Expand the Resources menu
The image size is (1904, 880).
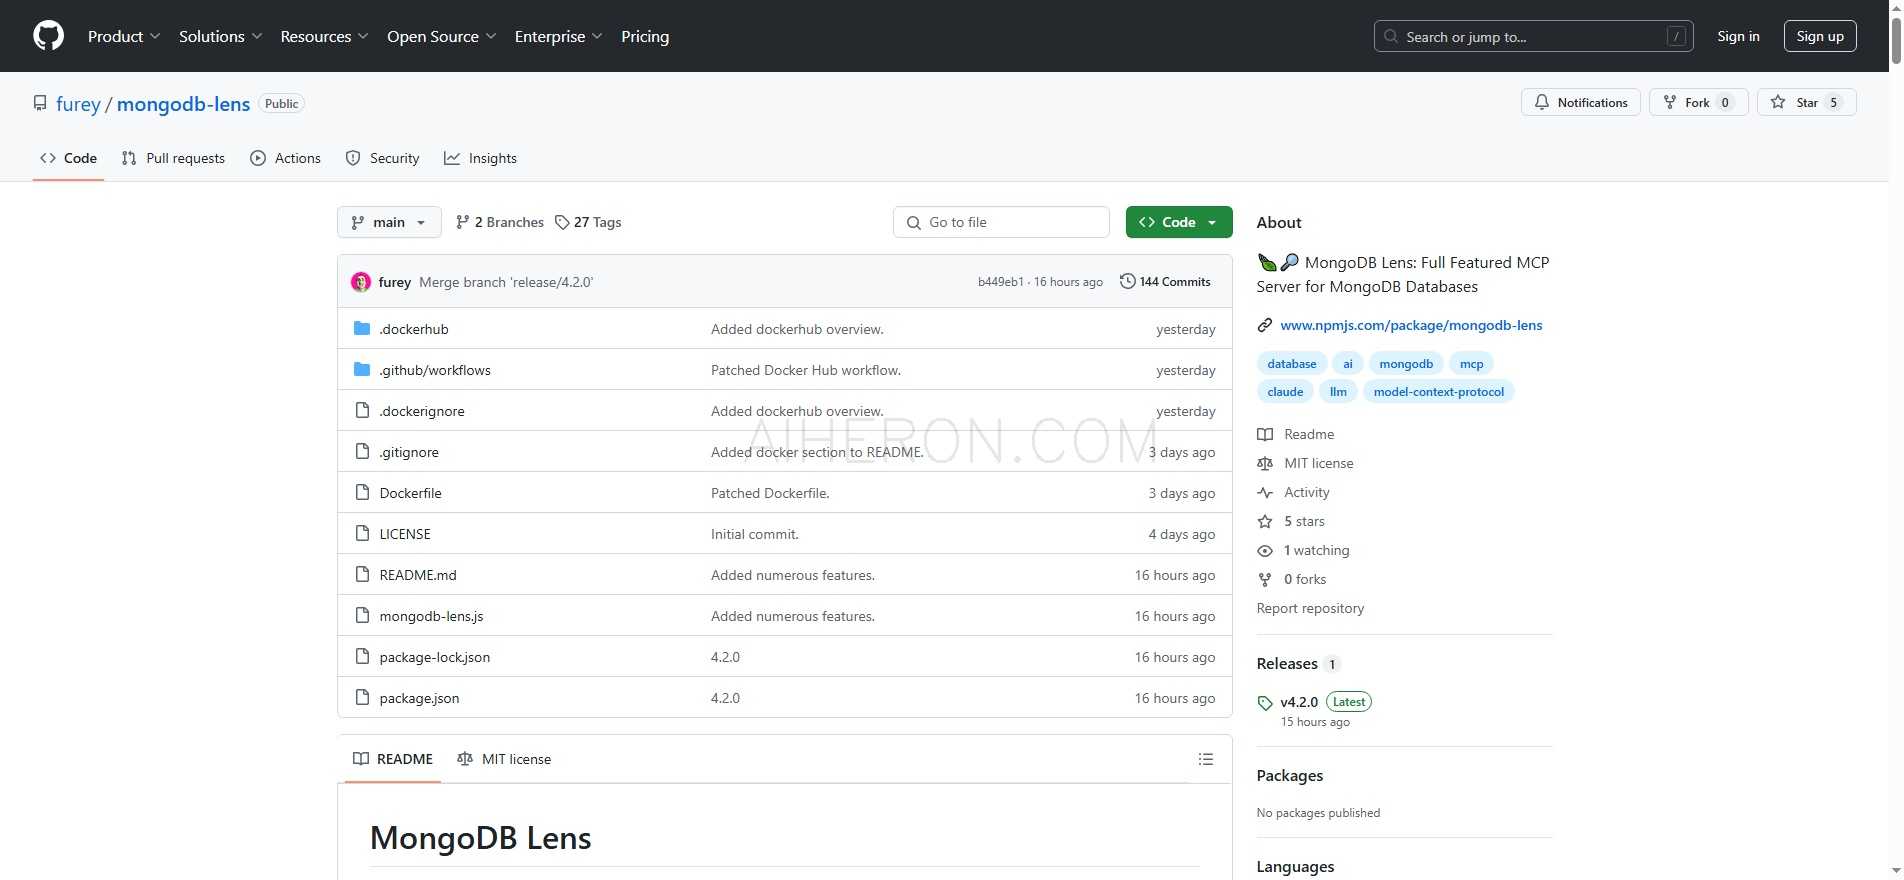tap(324, 36)
